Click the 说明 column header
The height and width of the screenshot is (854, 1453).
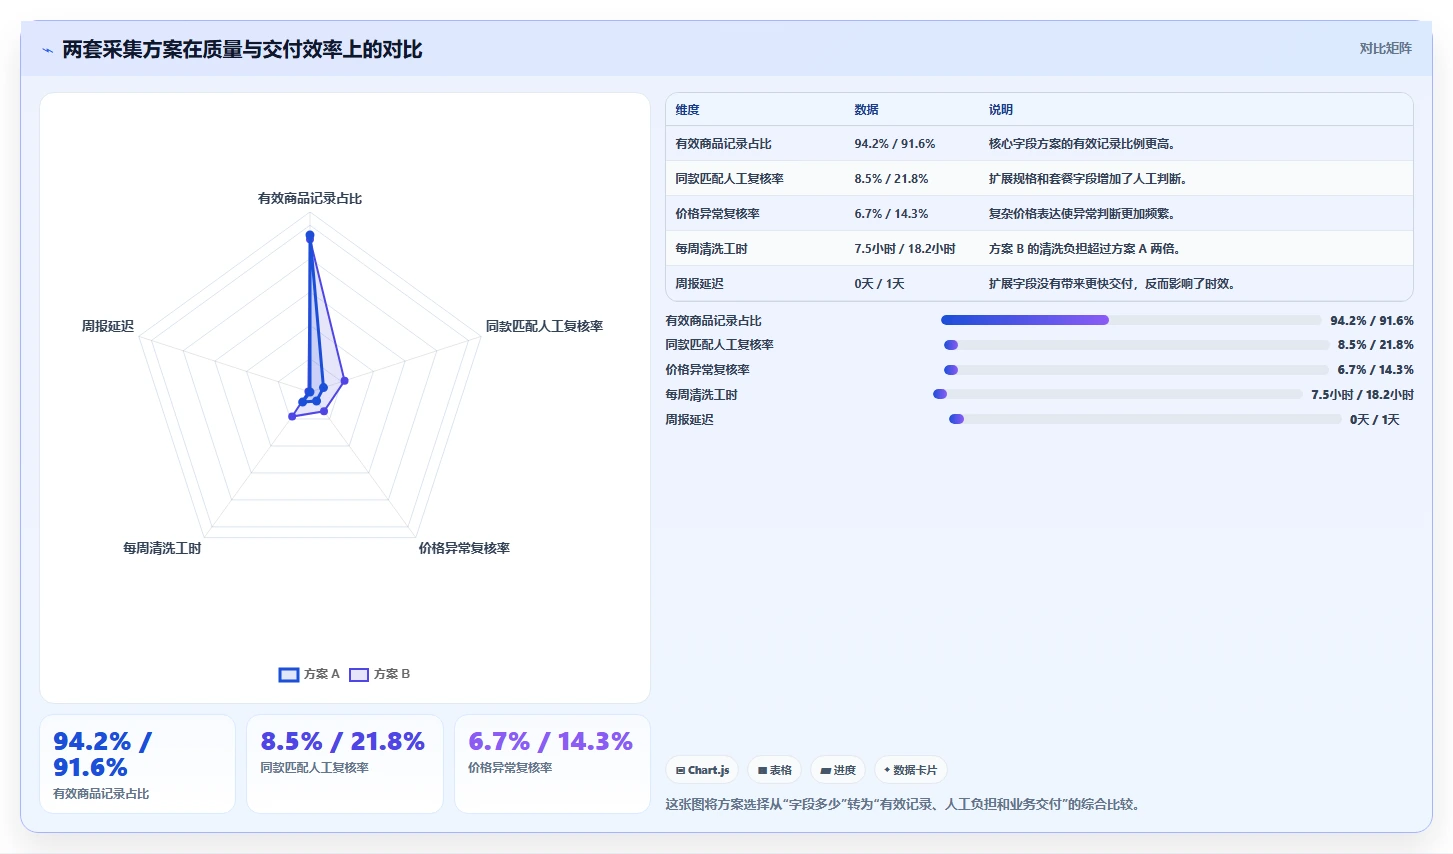click(x=1001, y=110)
